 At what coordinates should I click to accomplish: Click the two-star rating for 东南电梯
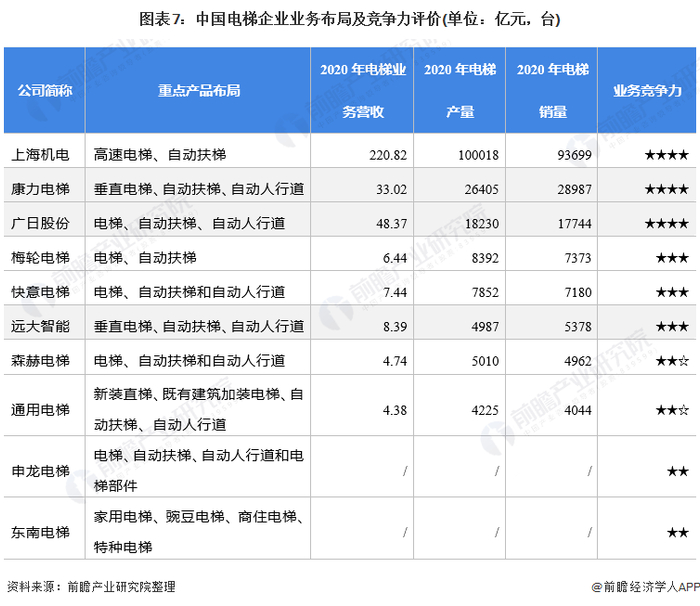[x=678, y=532]
